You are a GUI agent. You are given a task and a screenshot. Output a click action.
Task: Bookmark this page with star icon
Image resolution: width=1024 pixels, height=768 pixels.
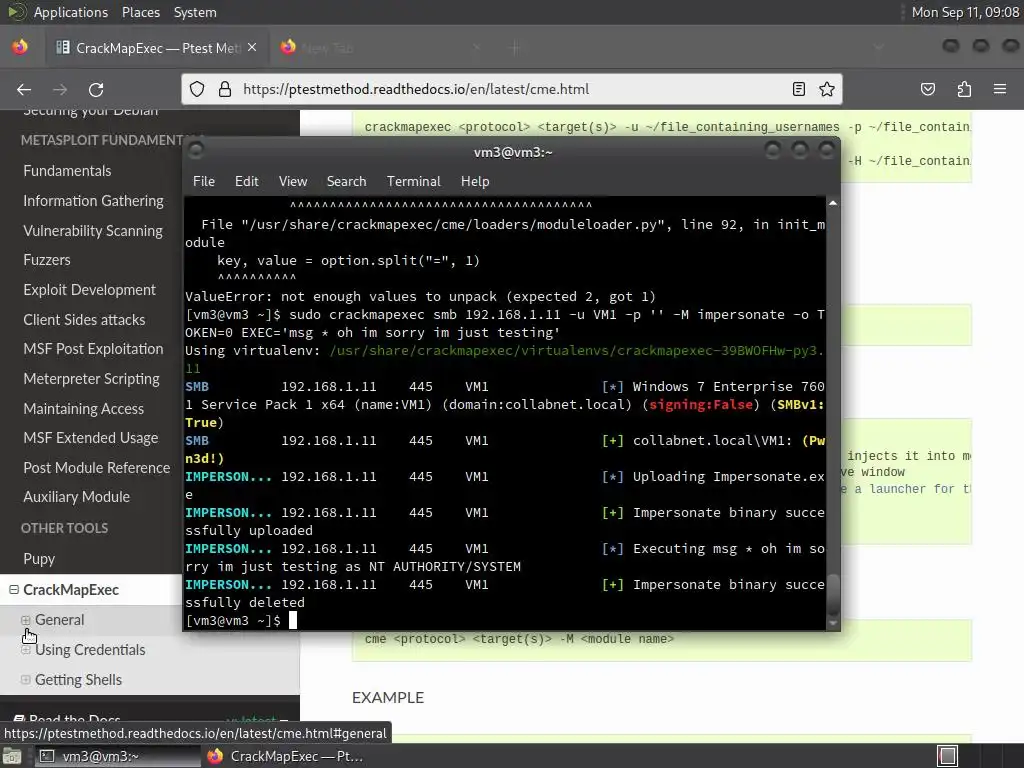(x=827, y=89)
